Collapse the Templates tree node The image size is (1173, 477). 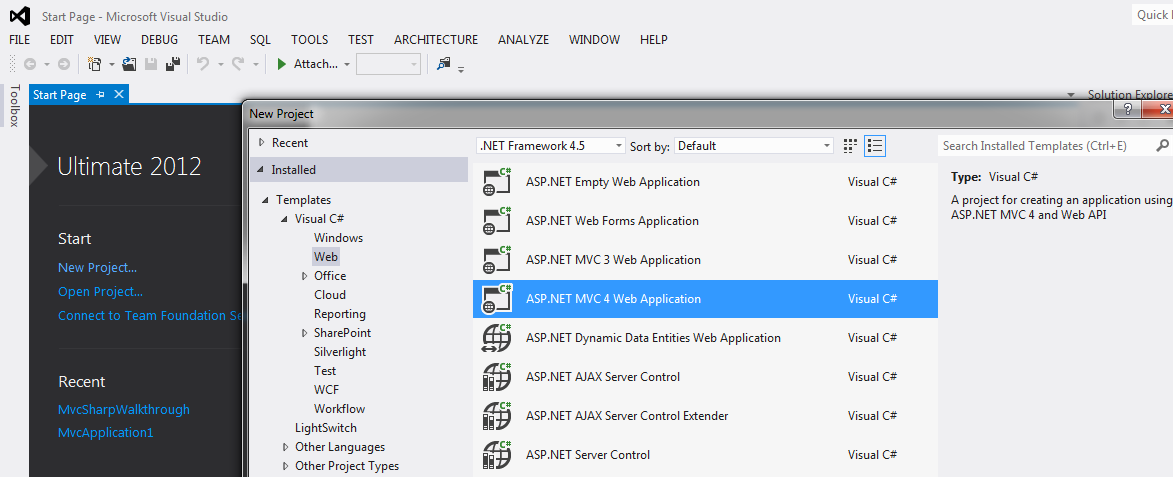[266, 200]
